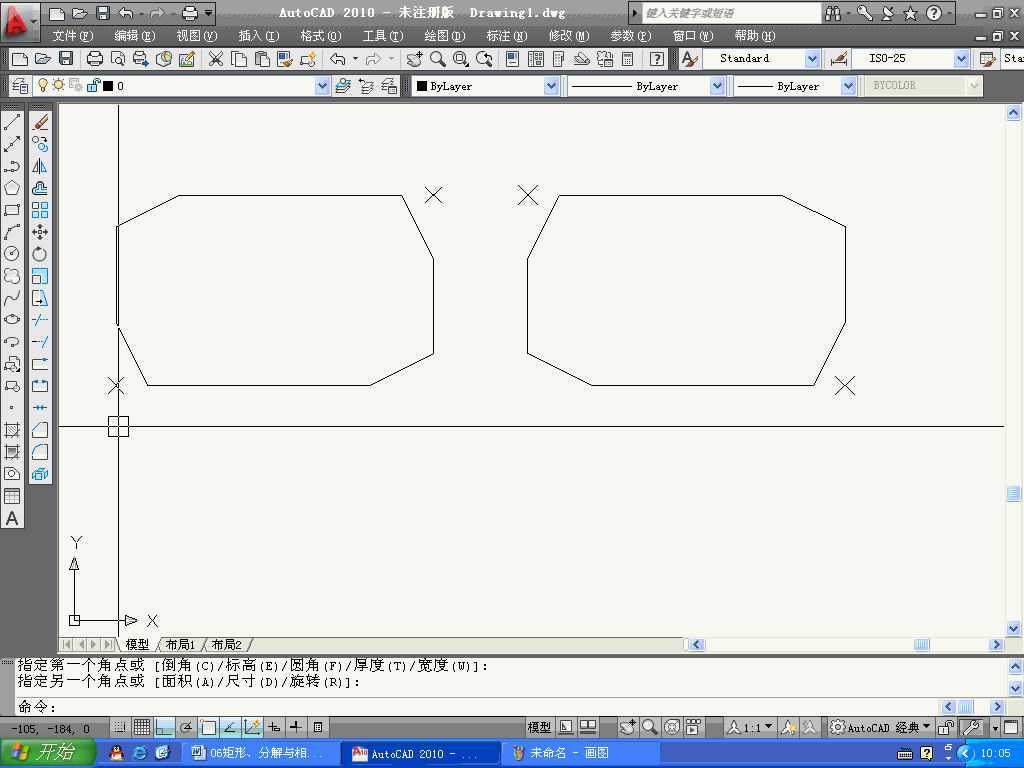Toggle Grid display in status bar

(x=142, y=727)
